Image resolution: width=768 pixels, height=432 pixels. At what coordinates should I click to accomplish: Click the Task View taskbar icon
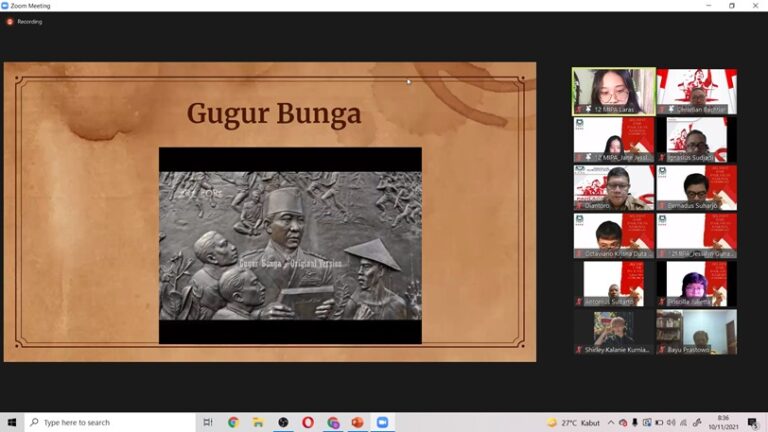pos(208,422)
